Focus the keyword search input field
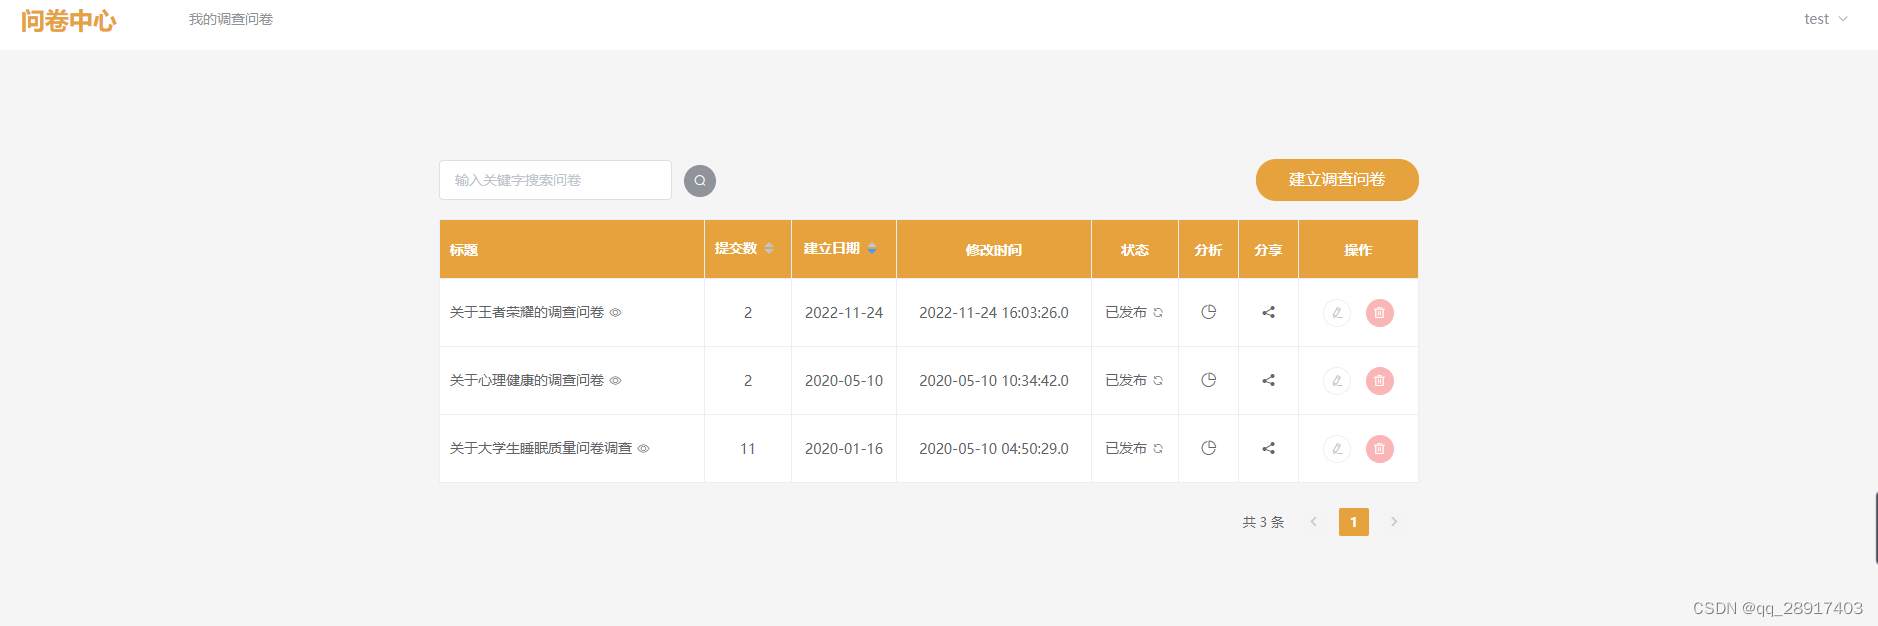This screenshot has width=1878, height=626. coord(555,180)
